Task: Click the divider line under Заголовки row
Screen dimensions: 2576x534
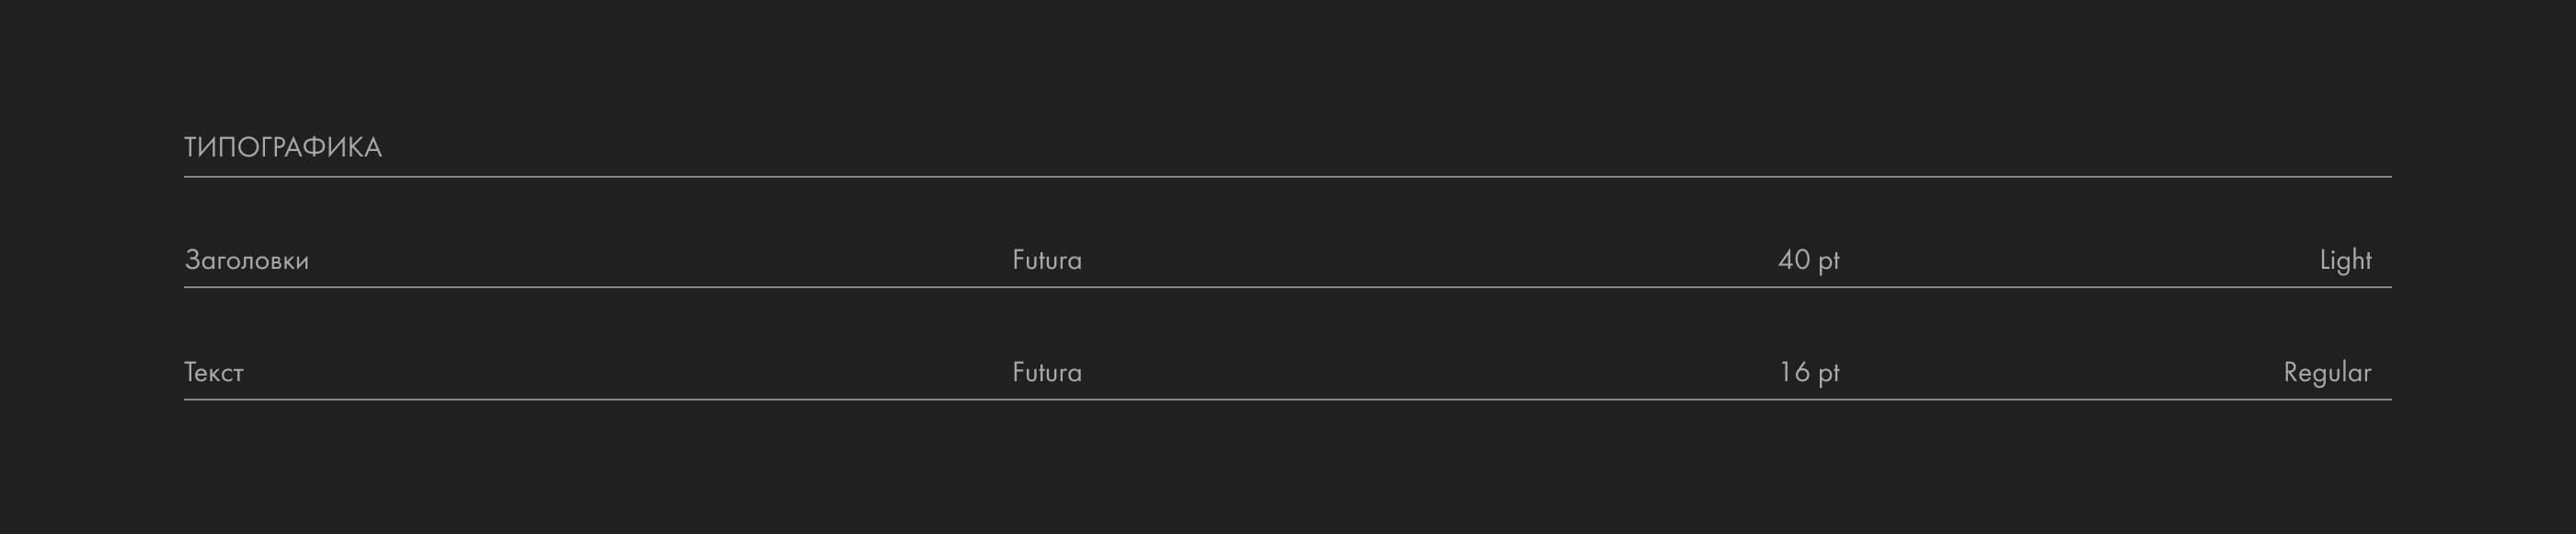Action: (1287, 288)
